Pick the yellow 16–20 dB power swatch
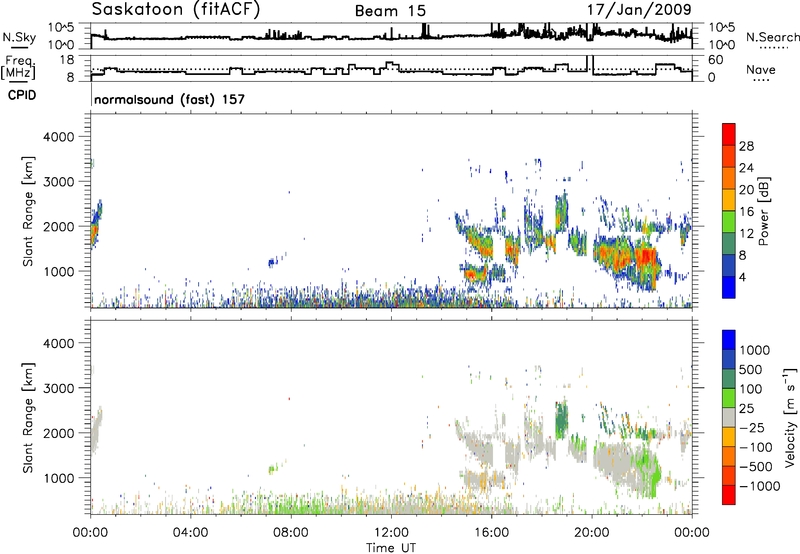Image resolution: width=800 pixels, height=554 pixels. click(729, 200)
